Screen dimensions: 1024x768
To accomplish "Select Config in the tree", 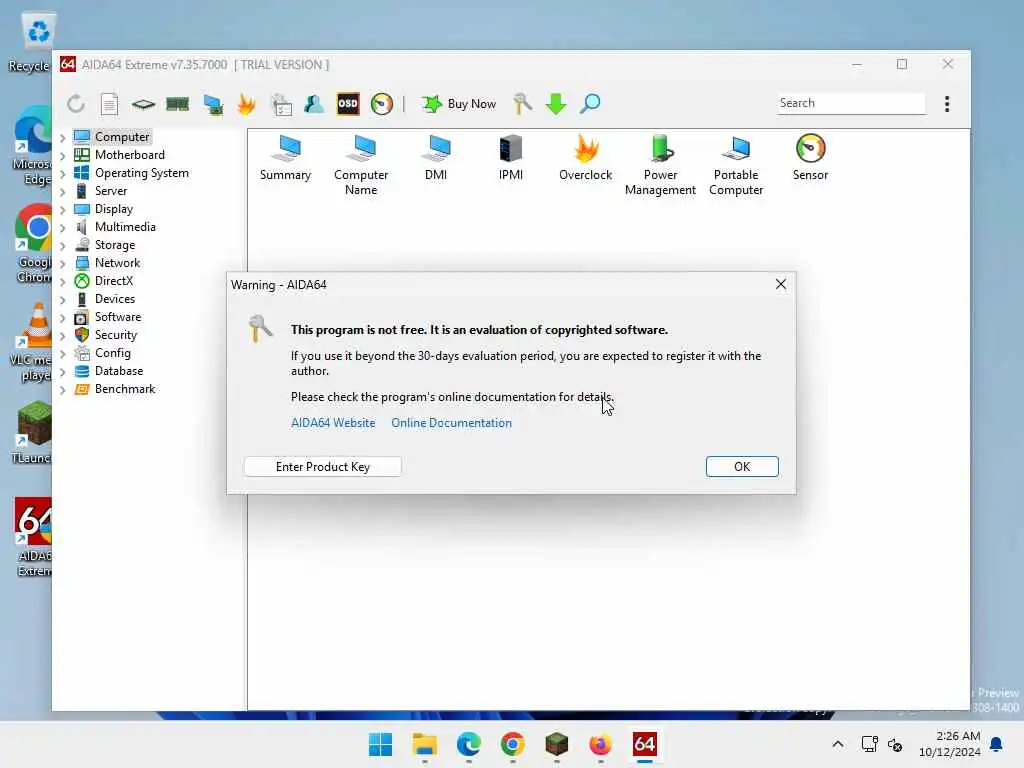I will [x=112, y=353].
